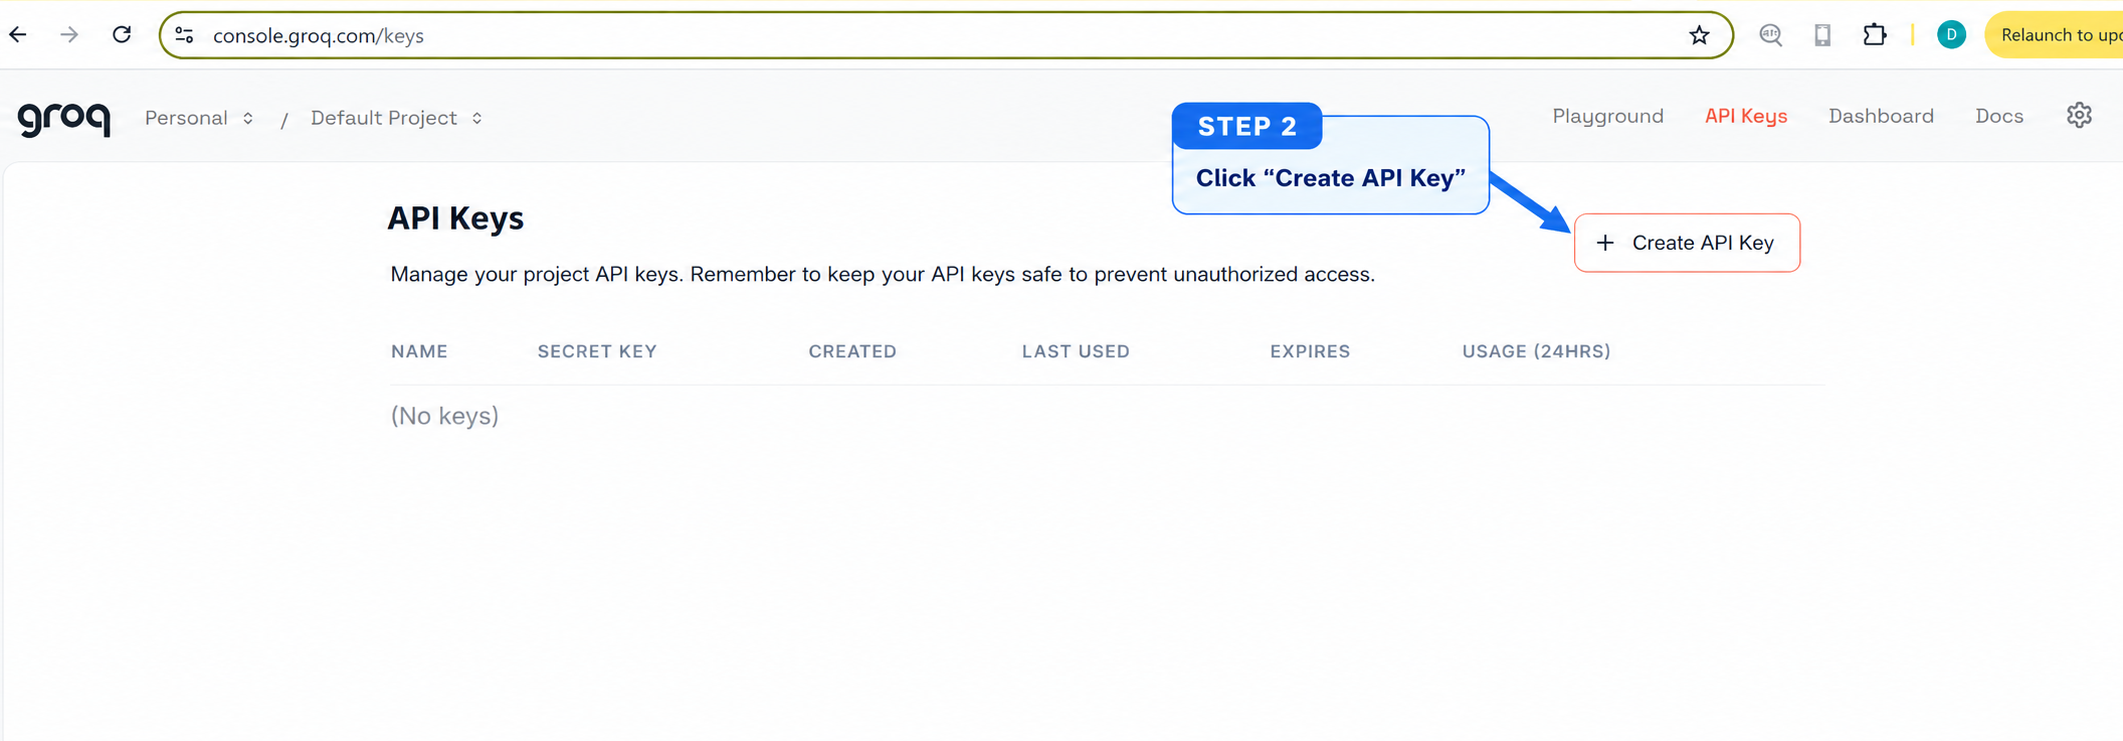Image resolution: width=2123 pixels, height=741 pixels.
Task: Expand the Personal organization dropdown
Action: [199, 118]
